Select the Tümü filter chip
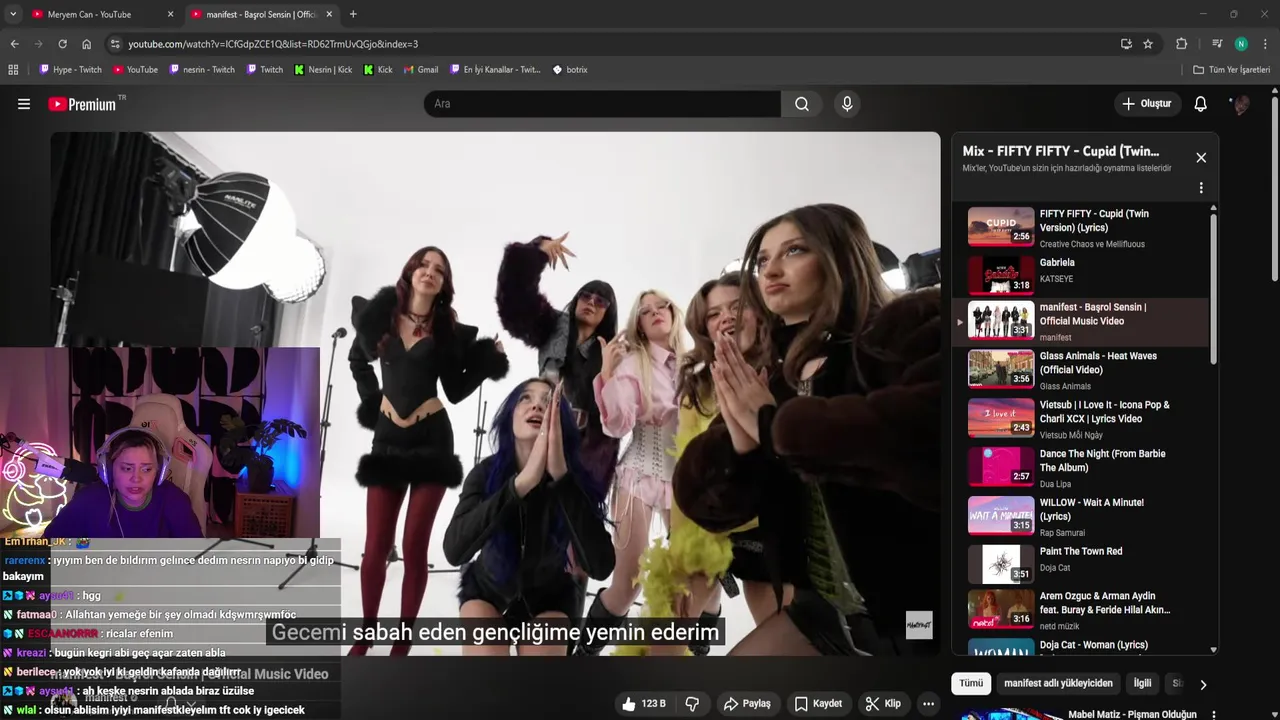Image resolution: width=1280 pixels, height=720 pixels. pos(971,684)
